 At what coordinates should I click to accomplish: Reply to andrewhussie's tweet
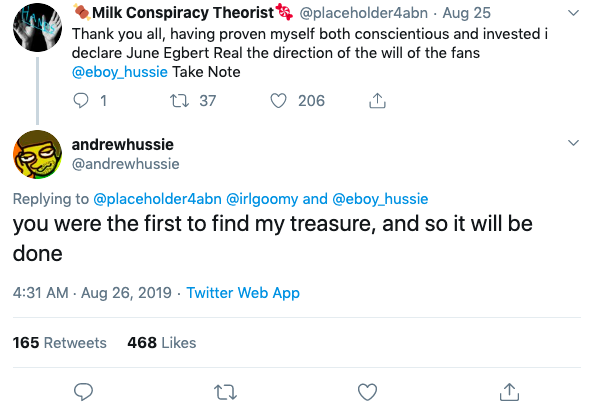click(83, 392)
